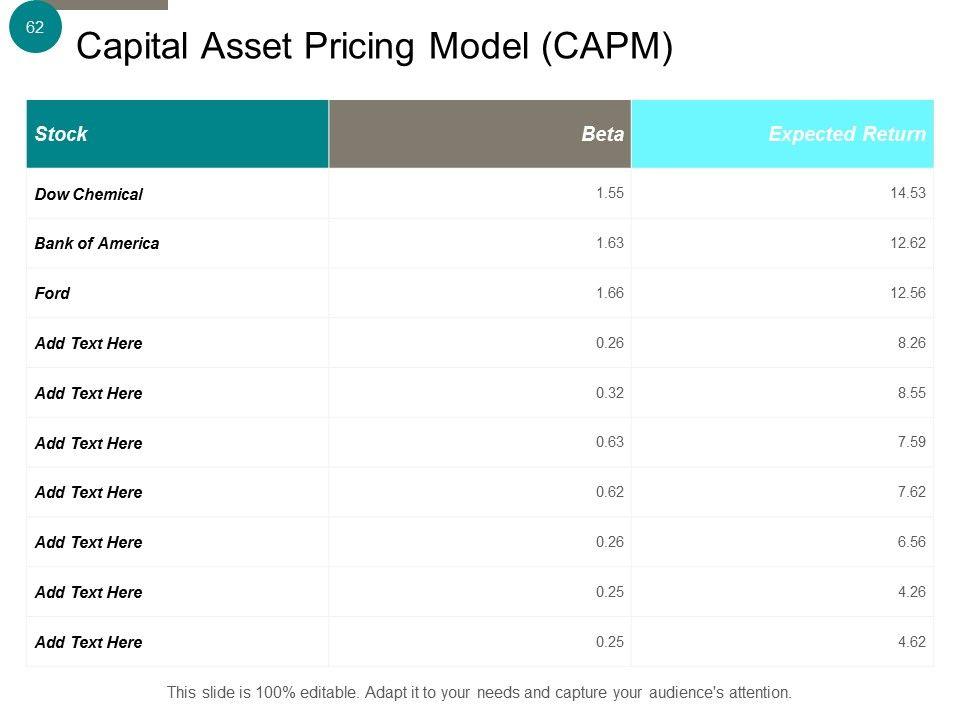Click the expected return value 8.26
Screen dimensions: 960x720
point(911,343)
